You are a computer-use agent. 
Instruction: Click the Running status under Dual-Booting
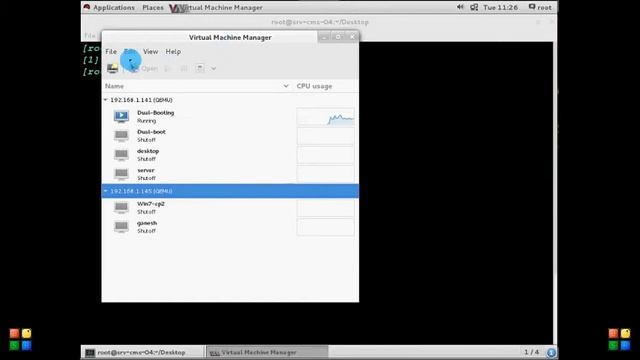(x=147, y=121)
